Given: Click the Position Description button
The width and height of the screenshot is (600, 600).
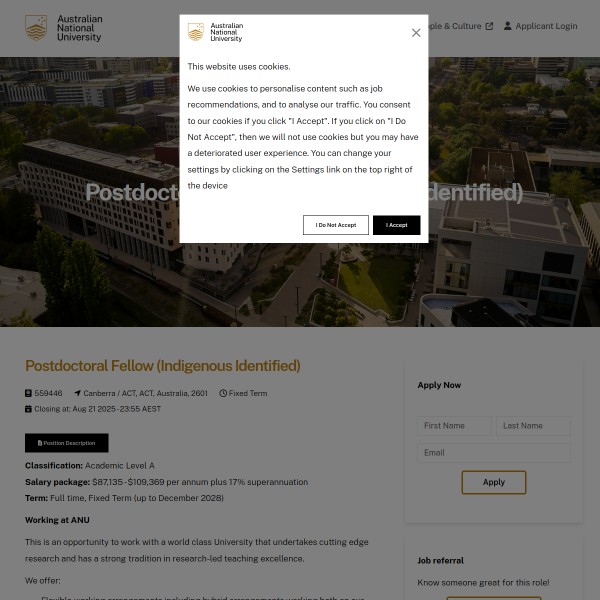Looking at the screenshot, I should [66, 443].
